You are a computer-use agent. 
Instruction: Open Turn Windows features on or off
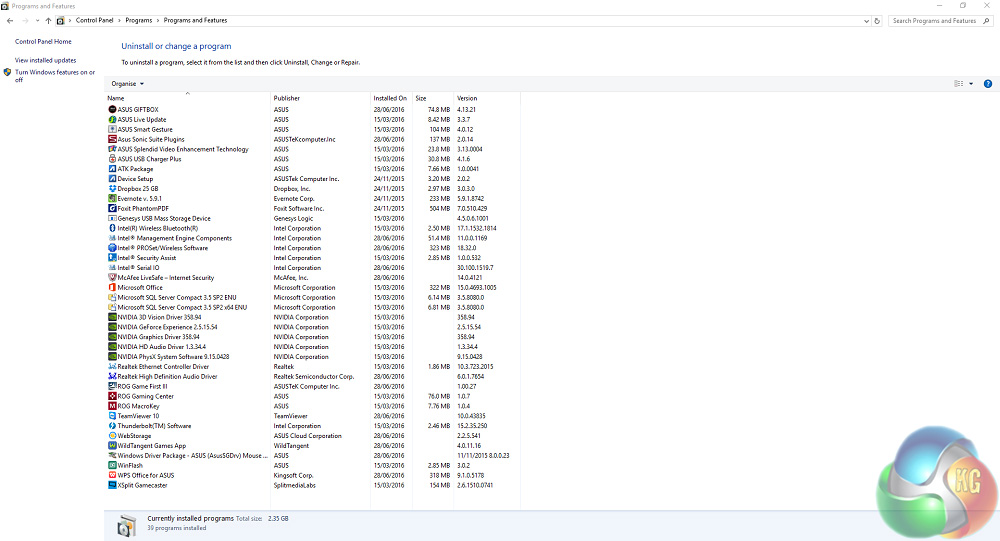pyautogui.click(x=55, y=76)
